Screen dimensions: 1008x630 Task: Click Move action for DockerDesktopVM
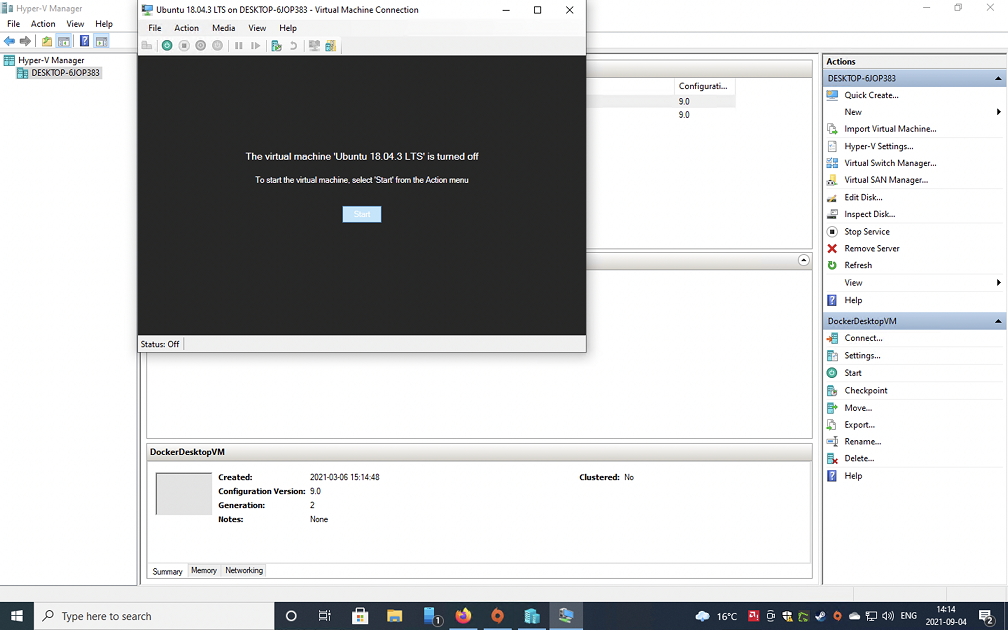pos(858,408)
